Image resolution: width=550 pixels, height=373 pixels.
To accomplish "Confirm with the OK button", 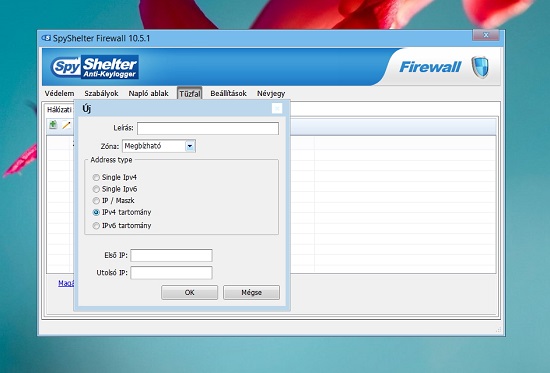I will pyautogui.click(x=189, y=292).
